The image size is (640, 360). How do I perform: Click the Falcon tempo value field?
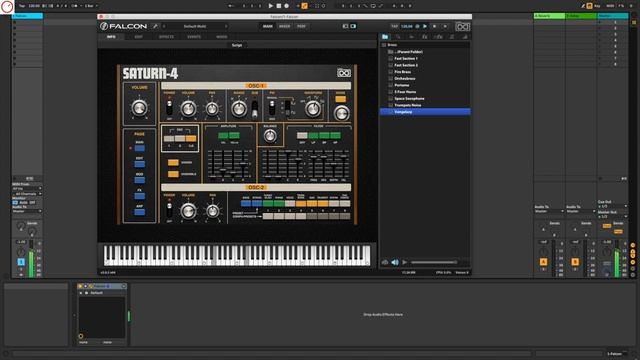tap(407, 26)
